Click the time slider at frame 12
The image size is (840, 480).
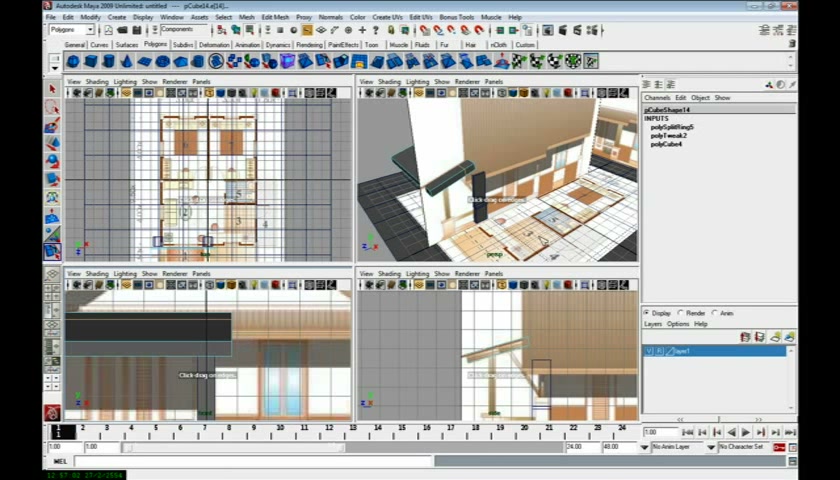(x=329, y=428)
